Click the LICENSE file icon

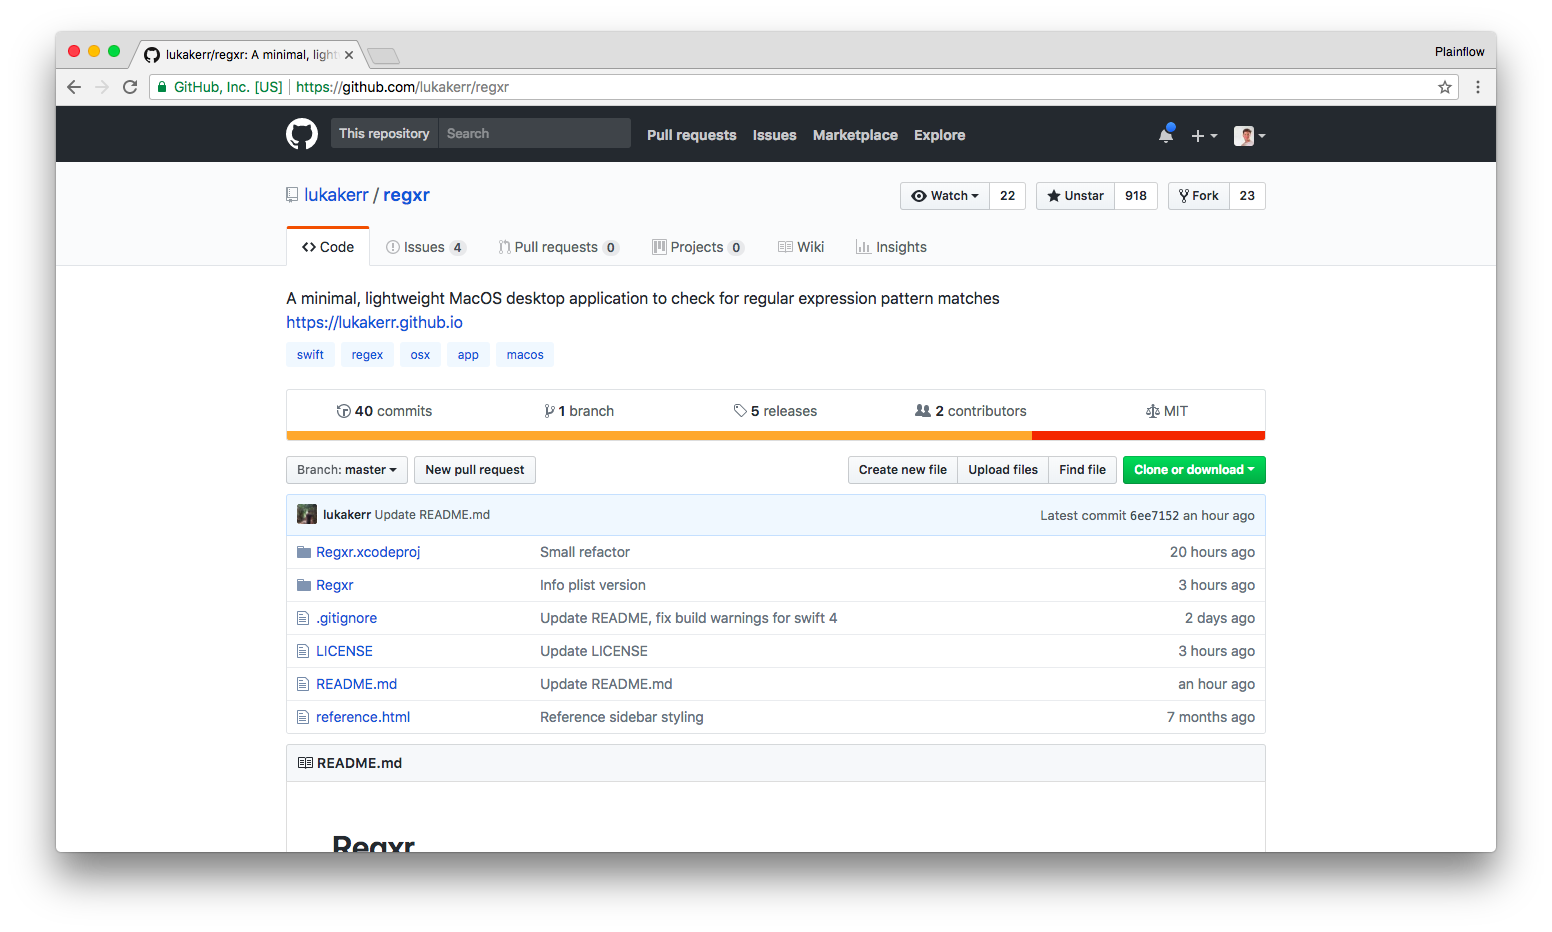click(x=303, y=651)
